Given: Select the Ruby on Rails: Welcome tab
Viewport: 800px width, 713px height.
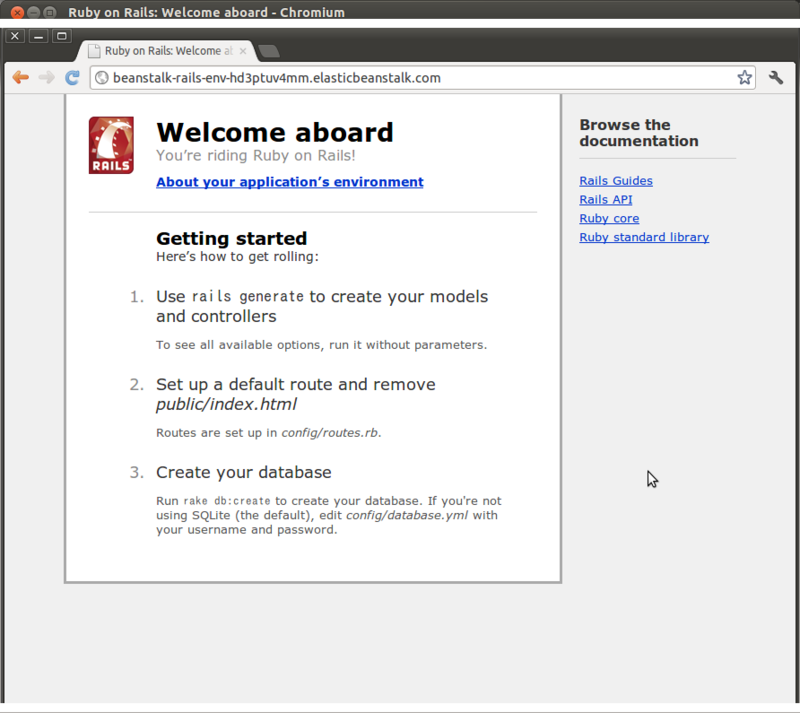Looking at the screenshot, I should click(x=167, y=51).
